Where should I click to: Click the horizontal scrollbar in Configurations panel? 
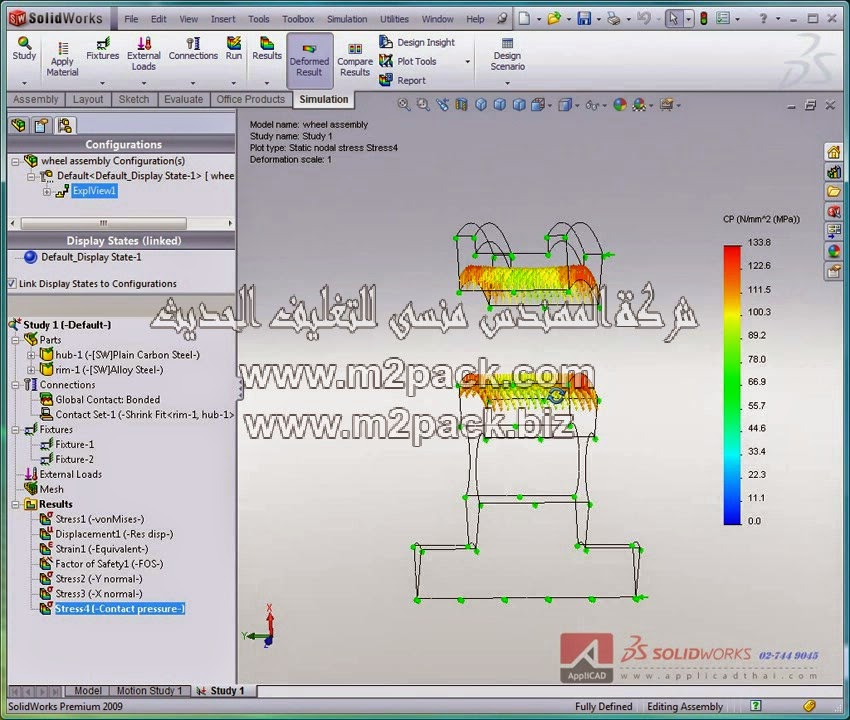coord(104,223)
